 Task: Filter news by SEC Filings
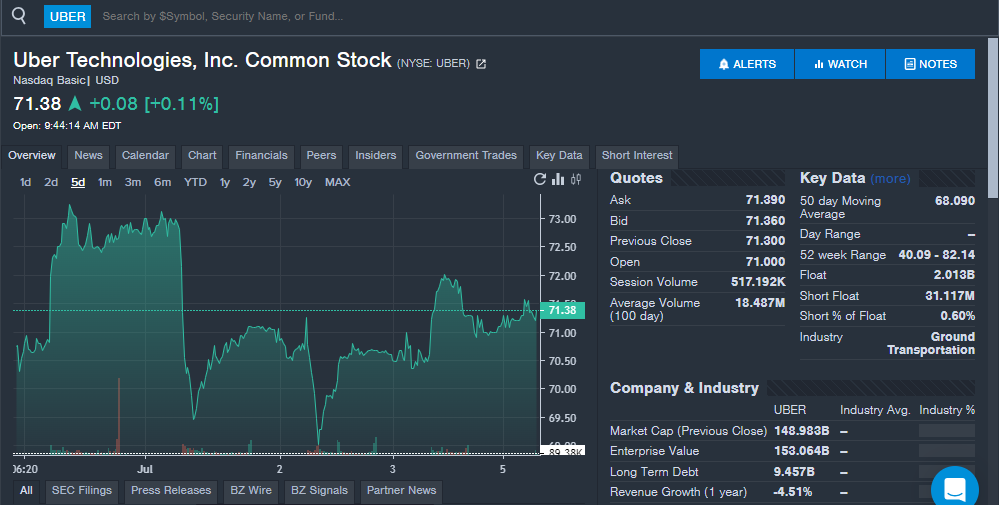(x=82, y=491)
